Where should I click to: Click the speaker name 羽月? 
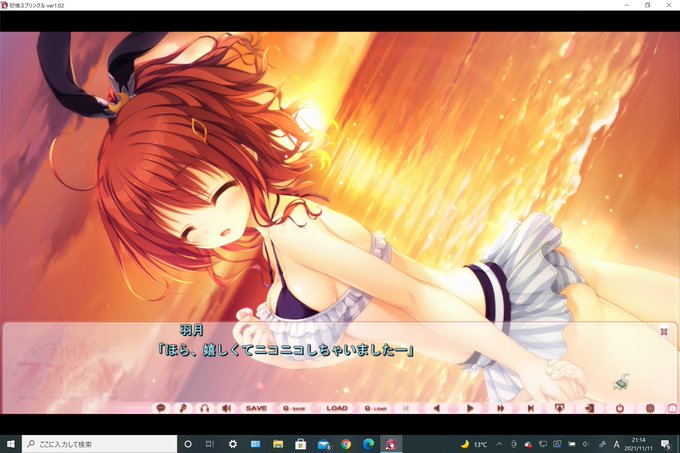coord(191,330)
